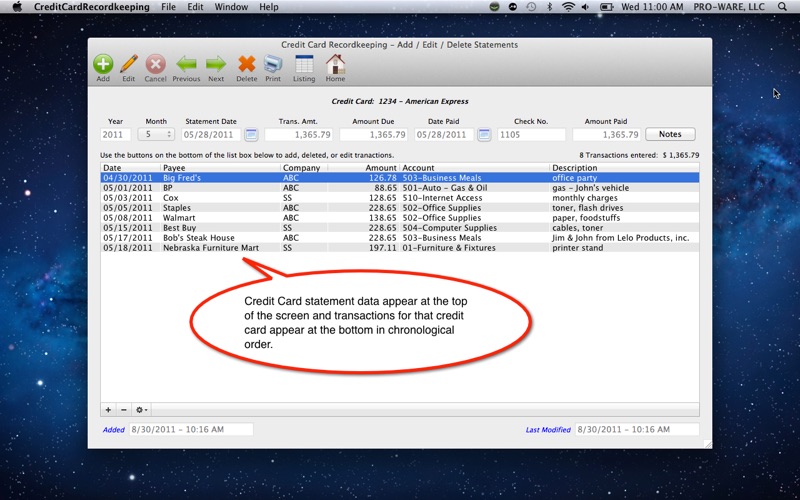Open the File menu
The height and width of the screenshot is (500, 800).
[x=168, y=7]
